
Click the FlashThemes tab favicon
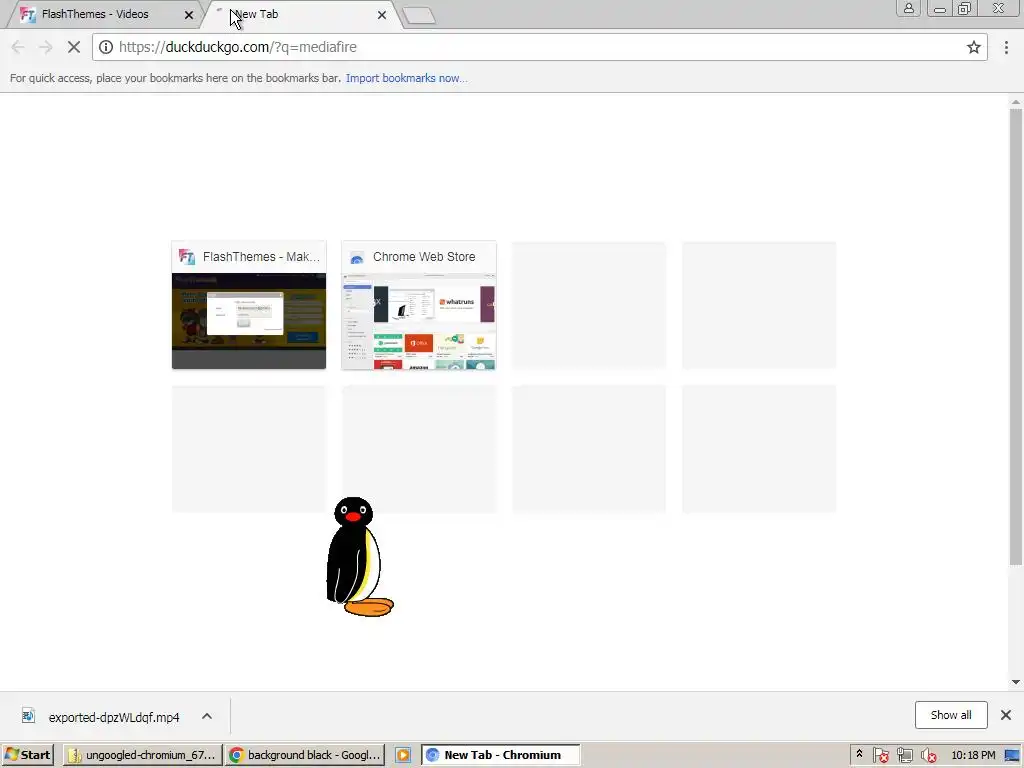click(27, 14)
